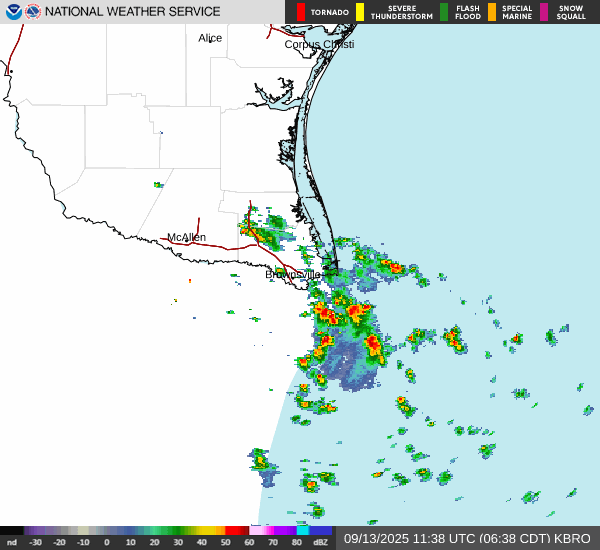
Task: Click the National Weather Service emblem
Action: 33,12
